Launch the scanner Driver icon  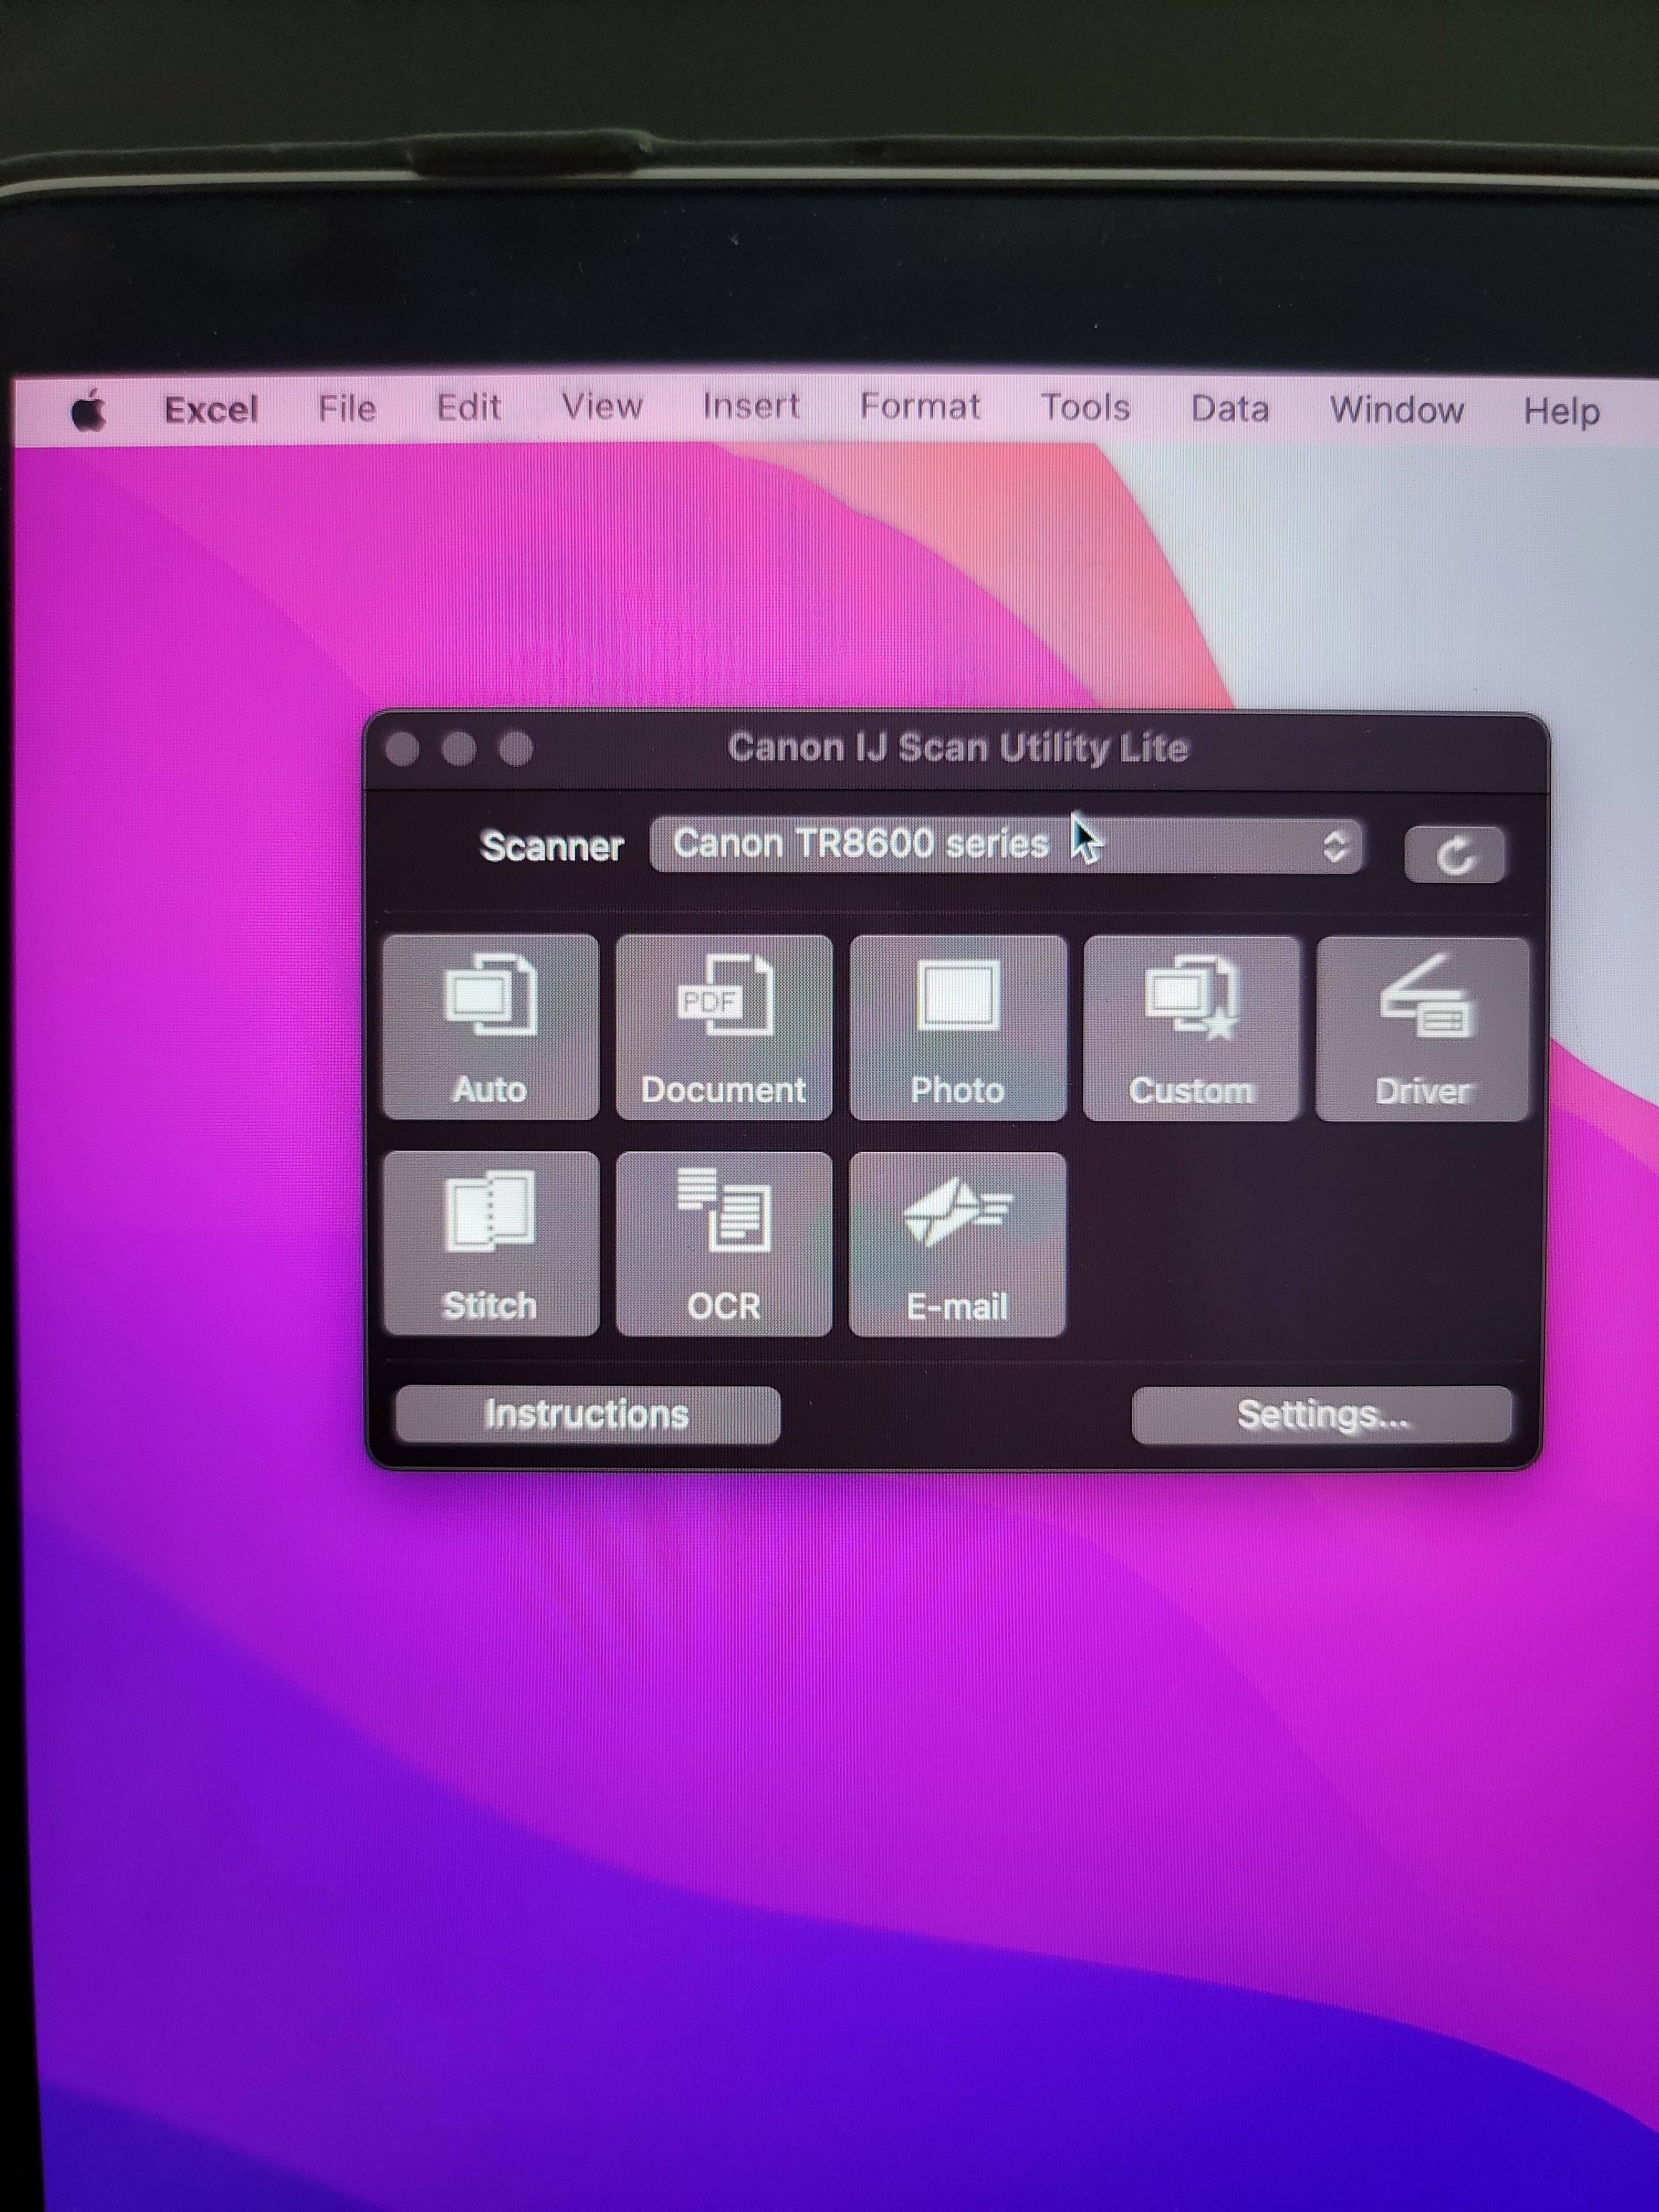point(1422,1029)
